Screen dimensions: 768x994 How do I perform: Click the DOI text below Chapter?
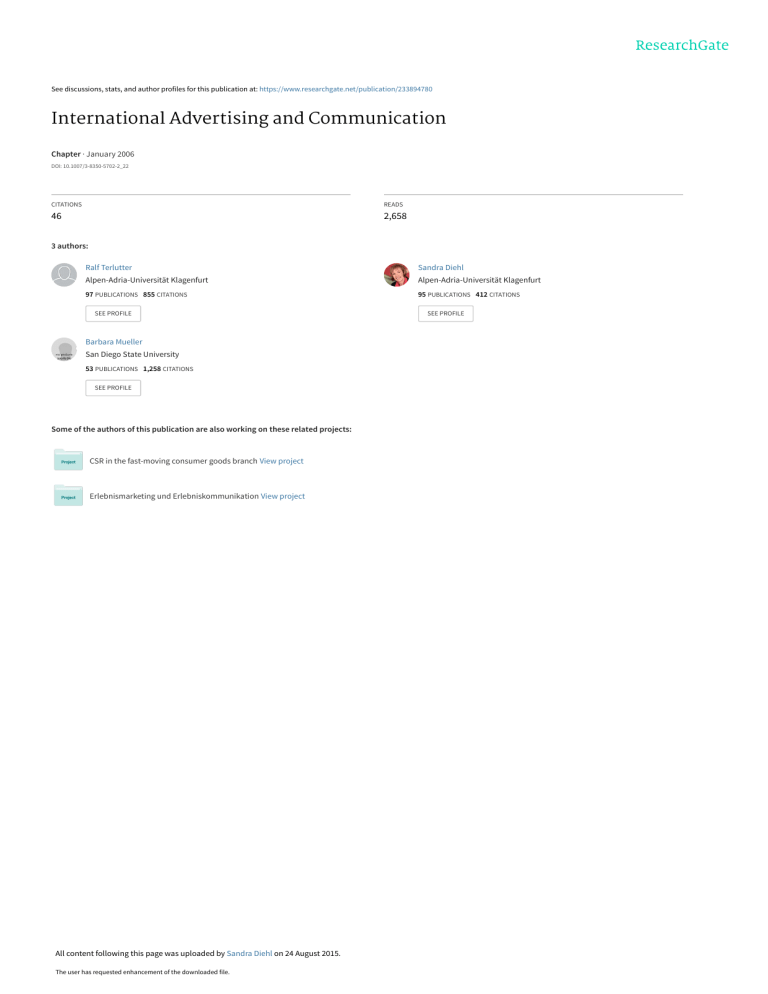pyautogui.click(x=90, y=166)
